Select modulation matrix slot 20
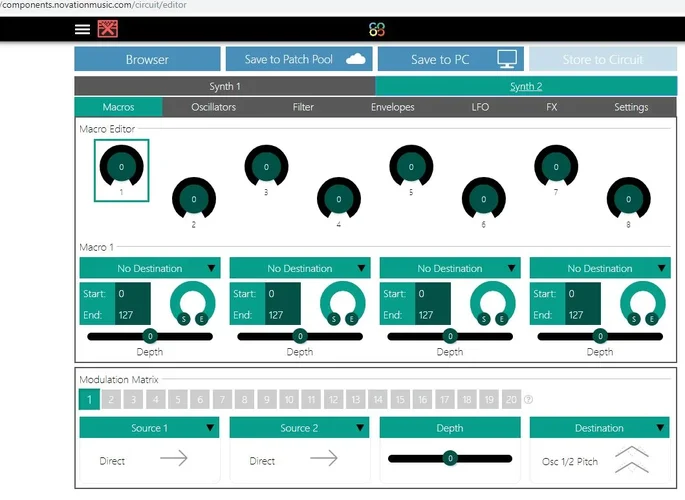Screen dimensions: 685x500 click(511, 399)
